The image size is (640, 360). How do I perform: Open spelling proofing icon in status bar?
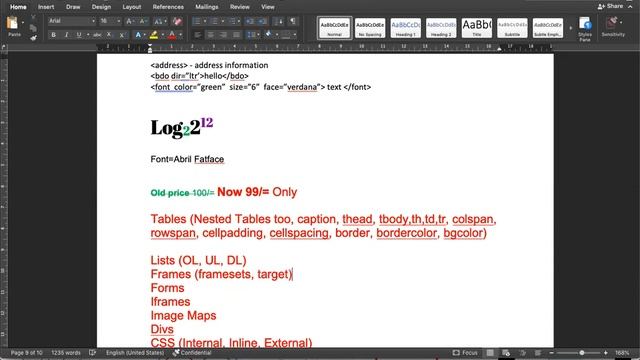(93, 353)
